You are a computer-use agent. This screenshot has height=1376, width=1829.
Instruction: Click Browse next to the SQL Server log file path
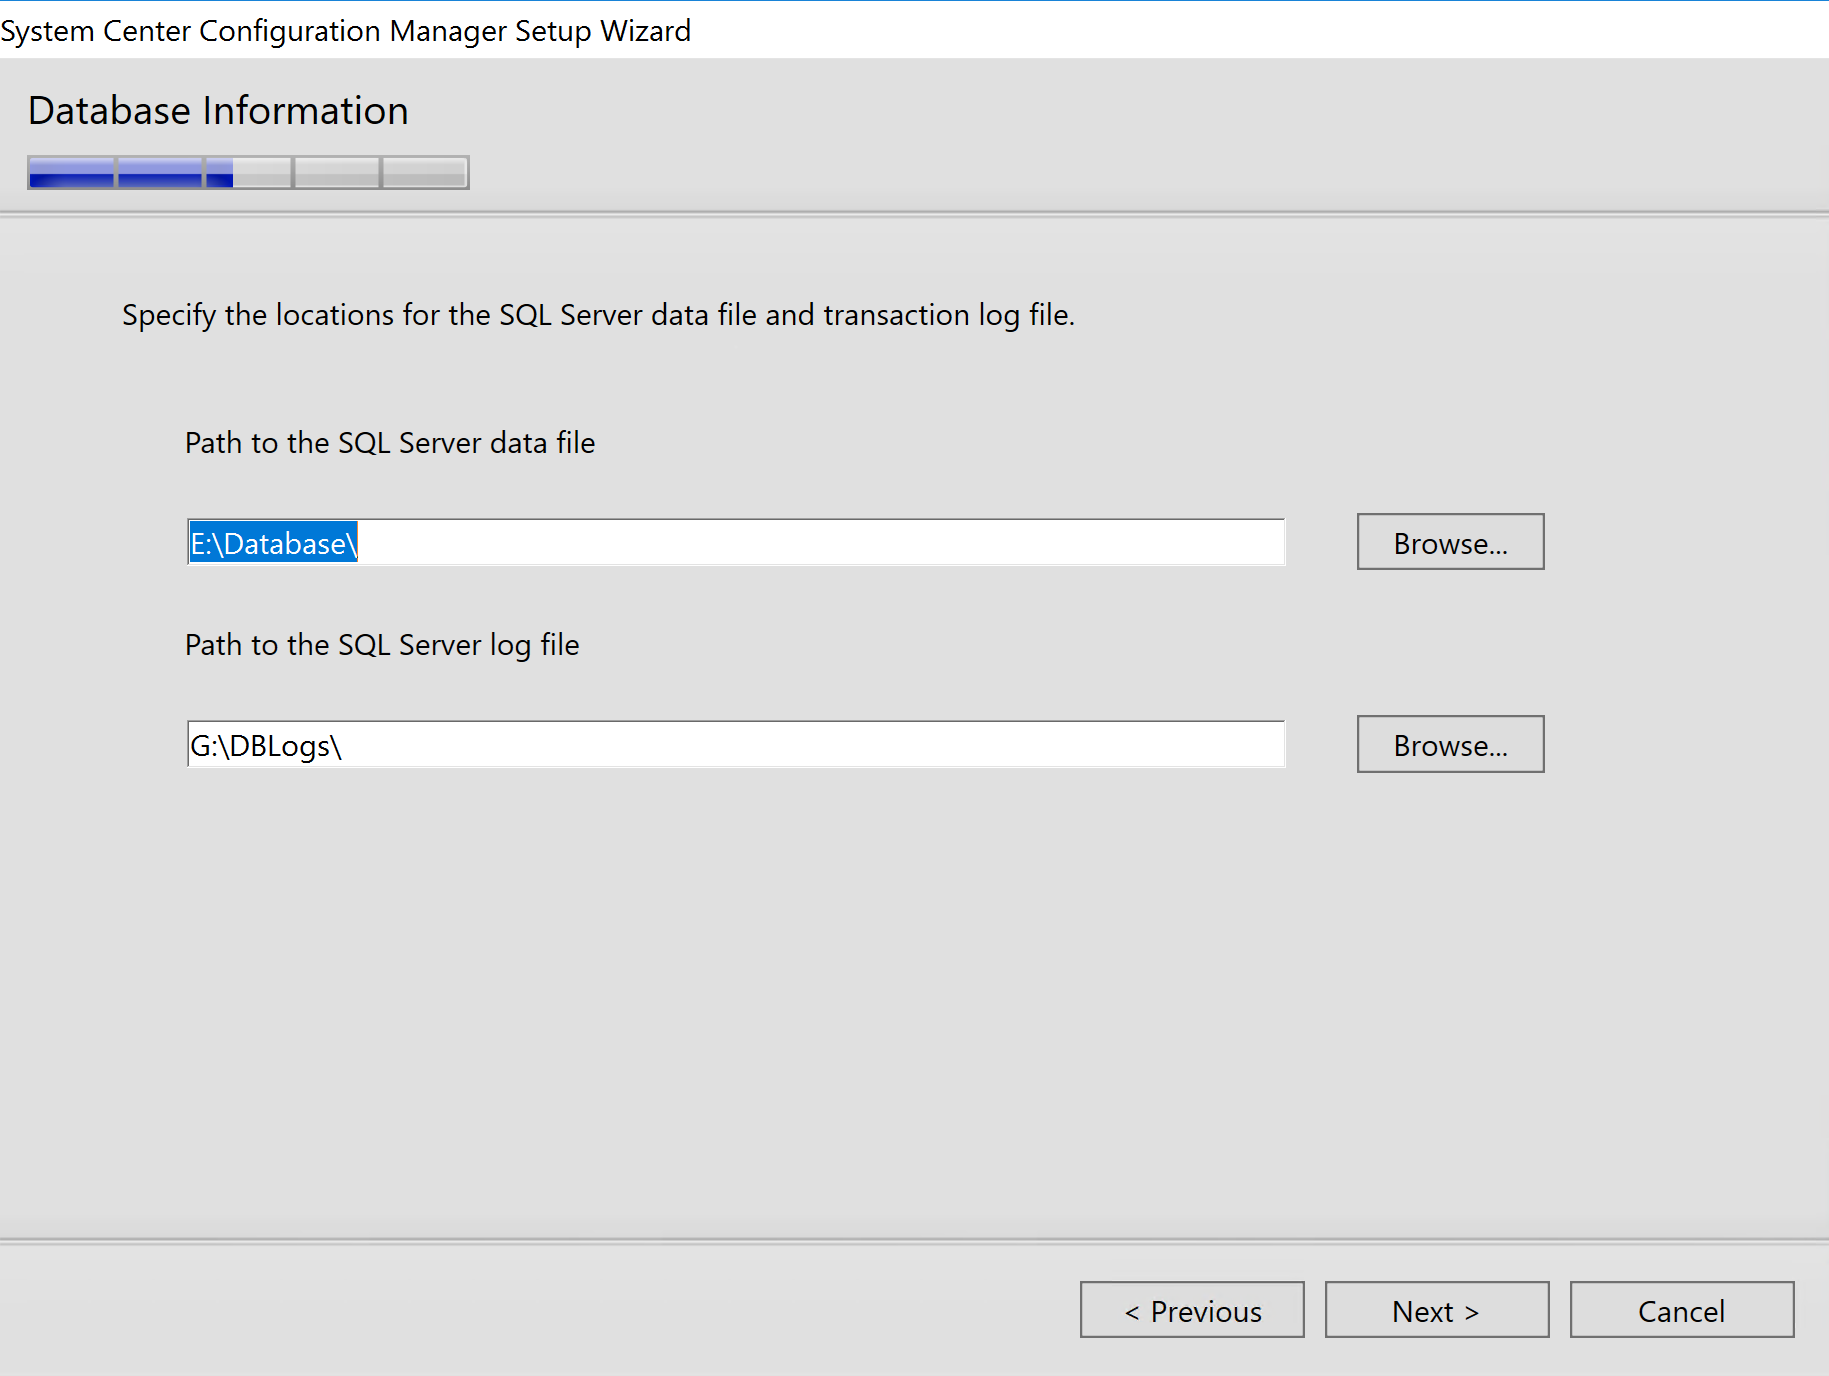click(x=1449, y=744)
